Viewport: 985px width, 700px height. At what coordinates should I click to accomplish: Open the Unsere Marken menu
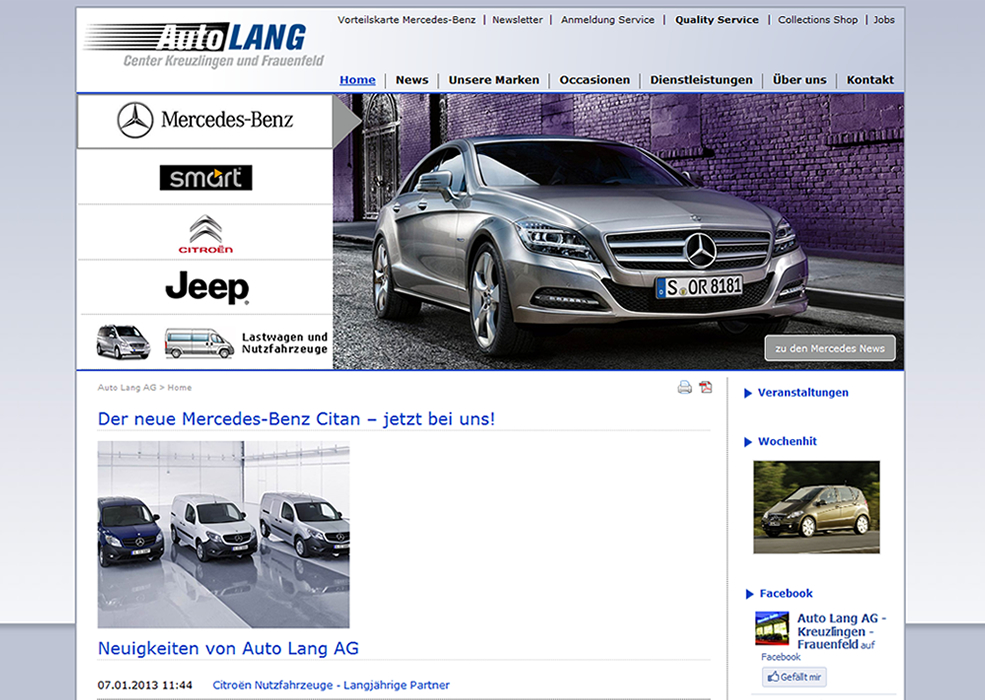pyautogui.click(x=494, y=80)
